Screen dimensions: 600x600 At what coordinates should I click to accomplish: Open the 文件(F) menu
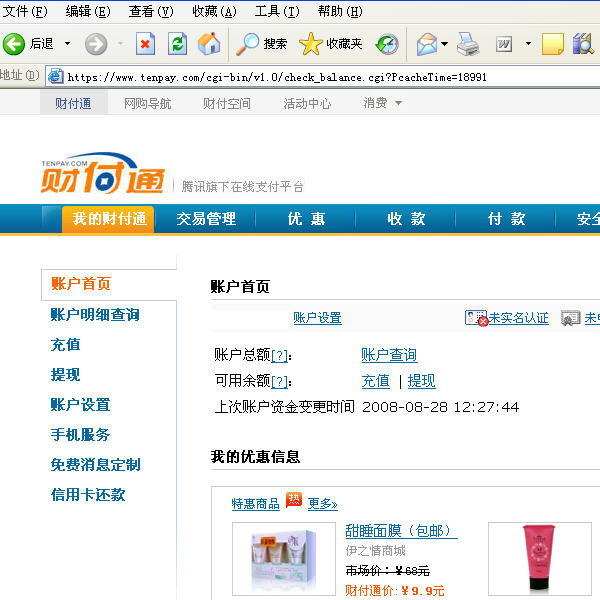click(x=25, y=11)
